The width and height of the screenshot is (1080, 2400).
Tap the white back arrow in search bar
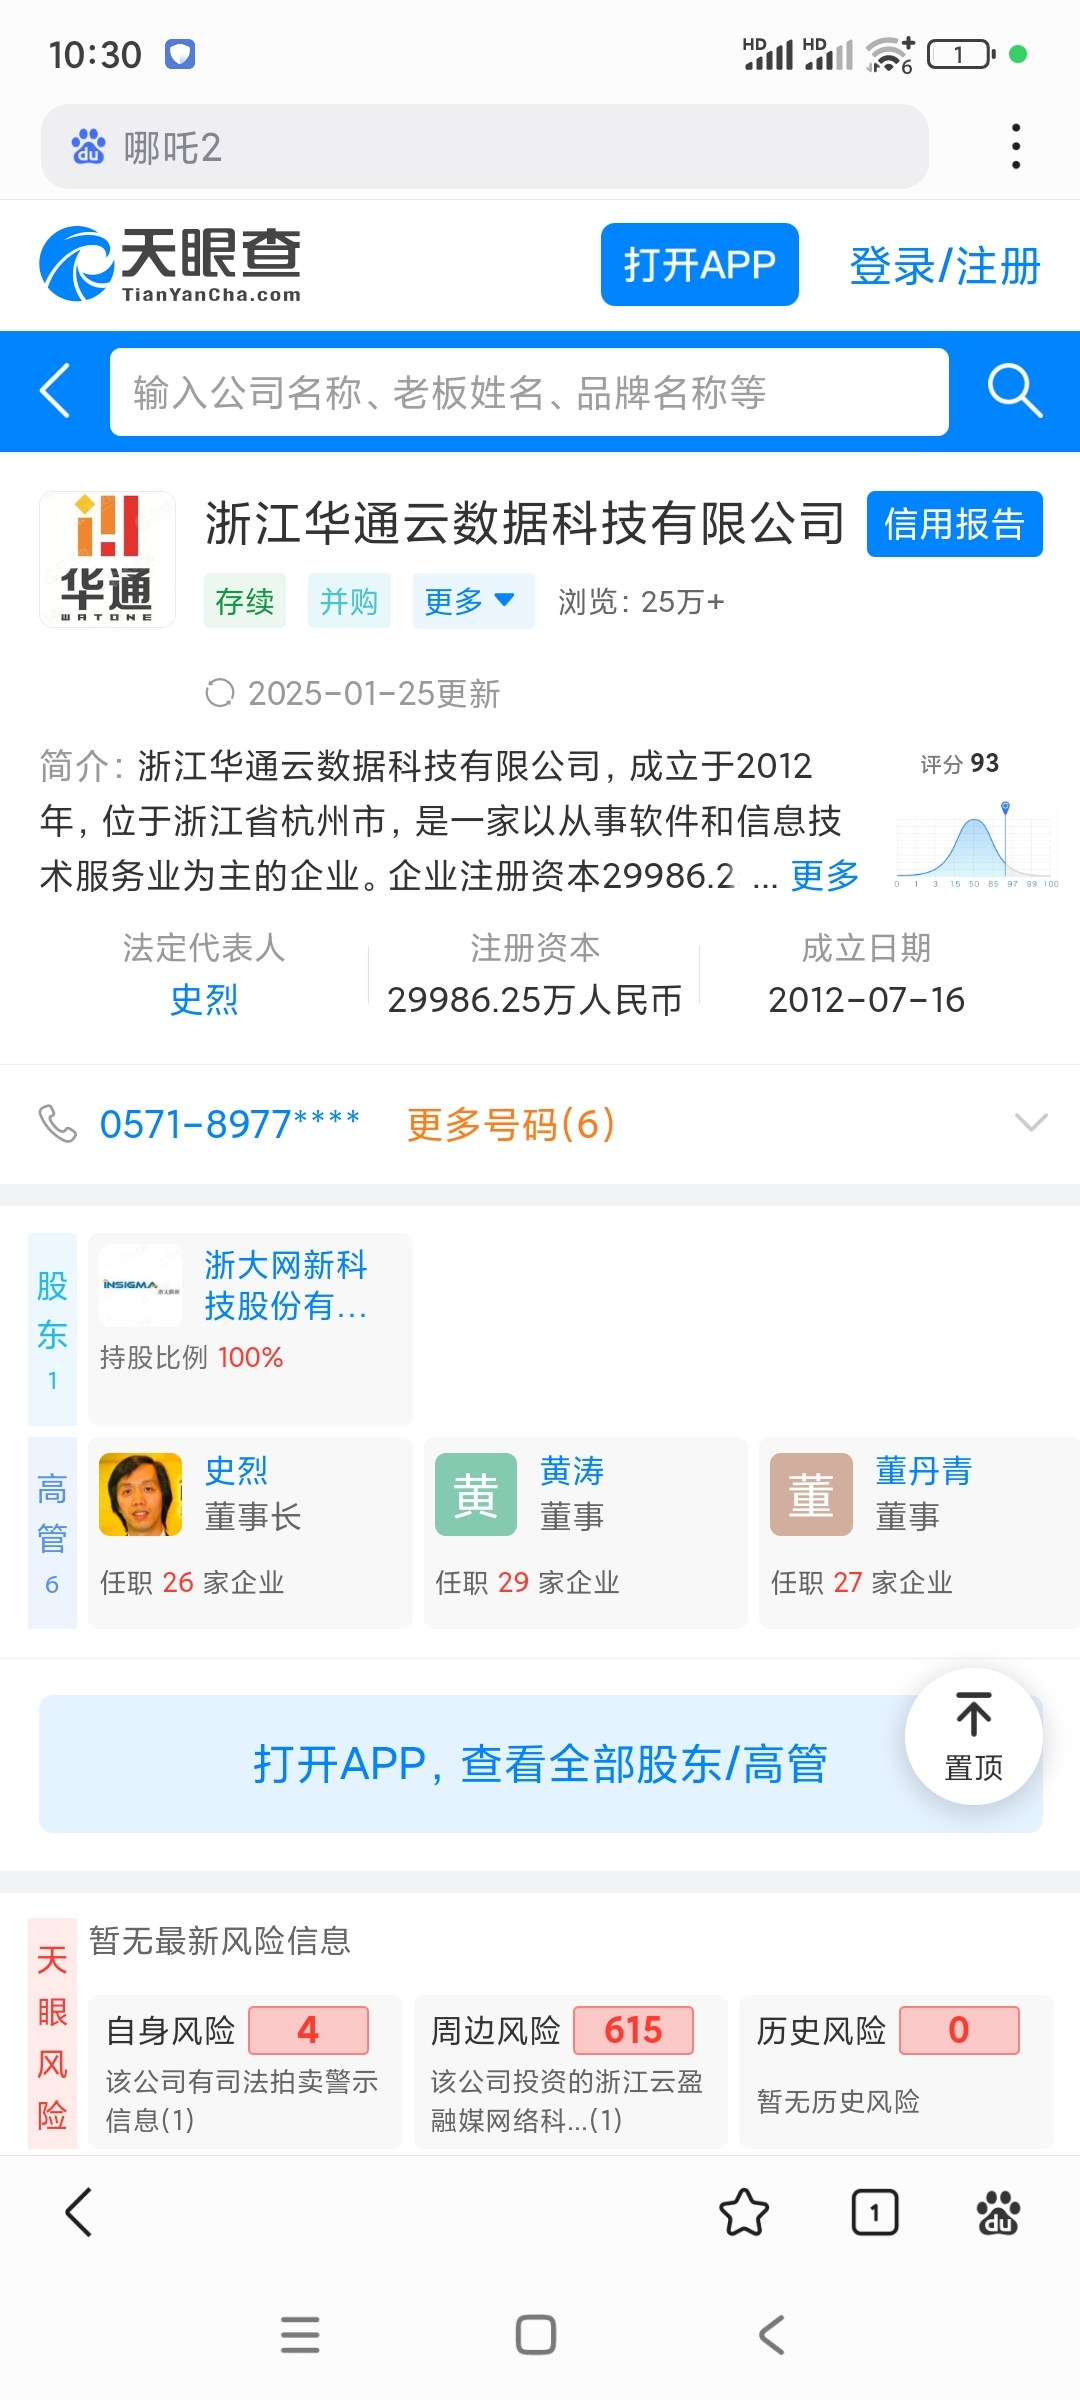tap(55, 391)
